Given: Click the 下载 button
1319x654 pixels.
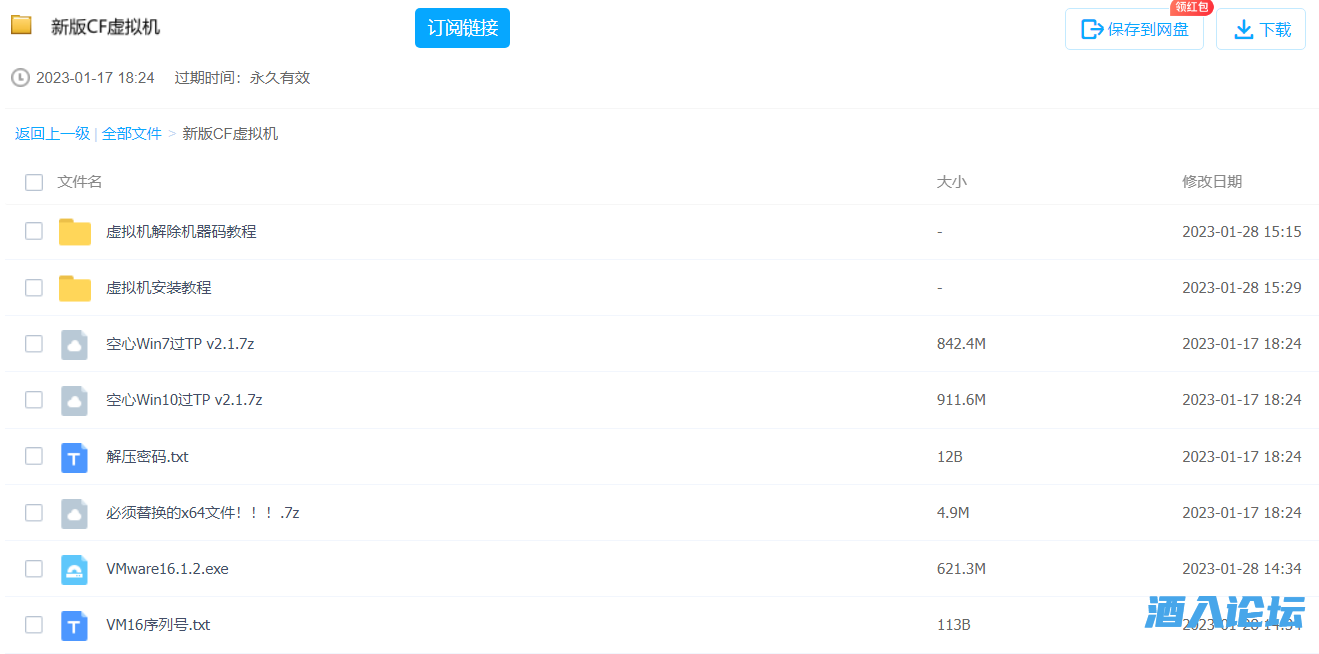Looking at the screenshot, I should [x=1261, y=29].
